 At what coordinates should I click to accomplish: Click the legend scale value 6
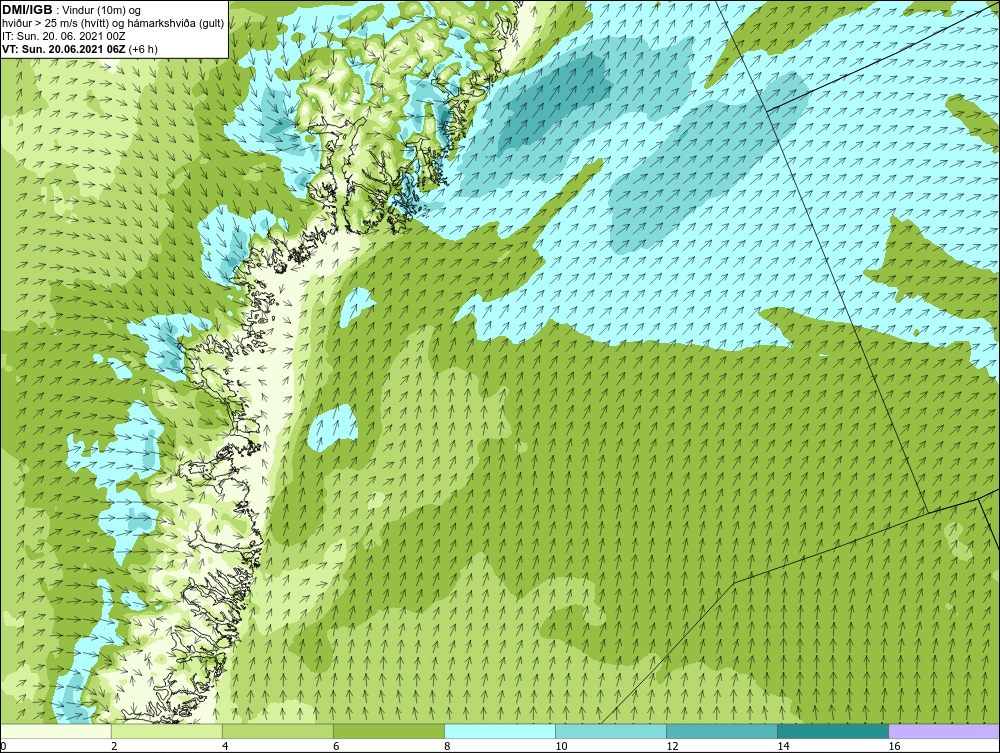pos(335,746)
